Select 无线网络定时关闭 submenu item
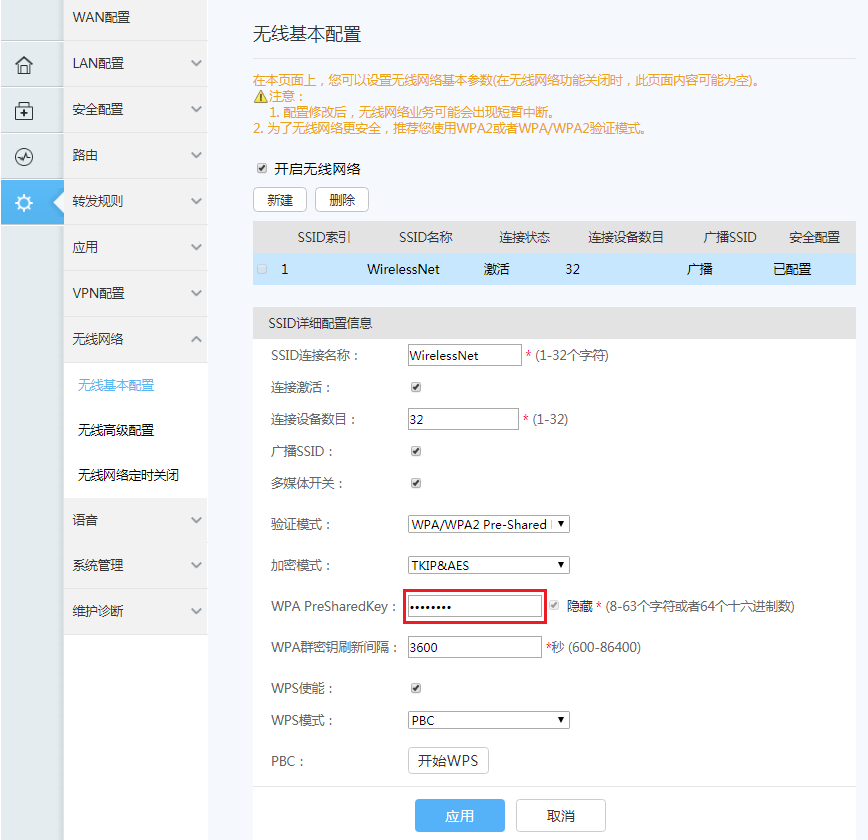Image resolution: width=868 pixels, height=840 pixels. (128, 475)
